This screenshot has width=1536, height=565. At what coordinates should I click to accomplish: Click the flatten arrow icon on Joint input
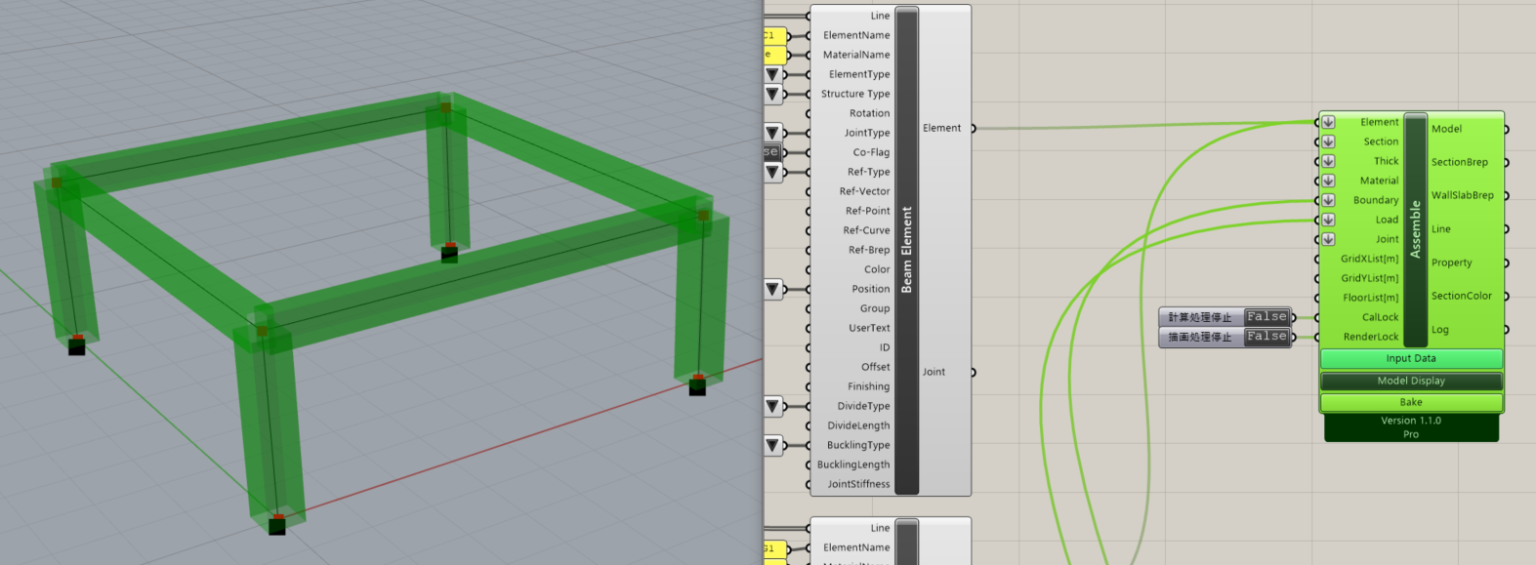click(1328, 239)
